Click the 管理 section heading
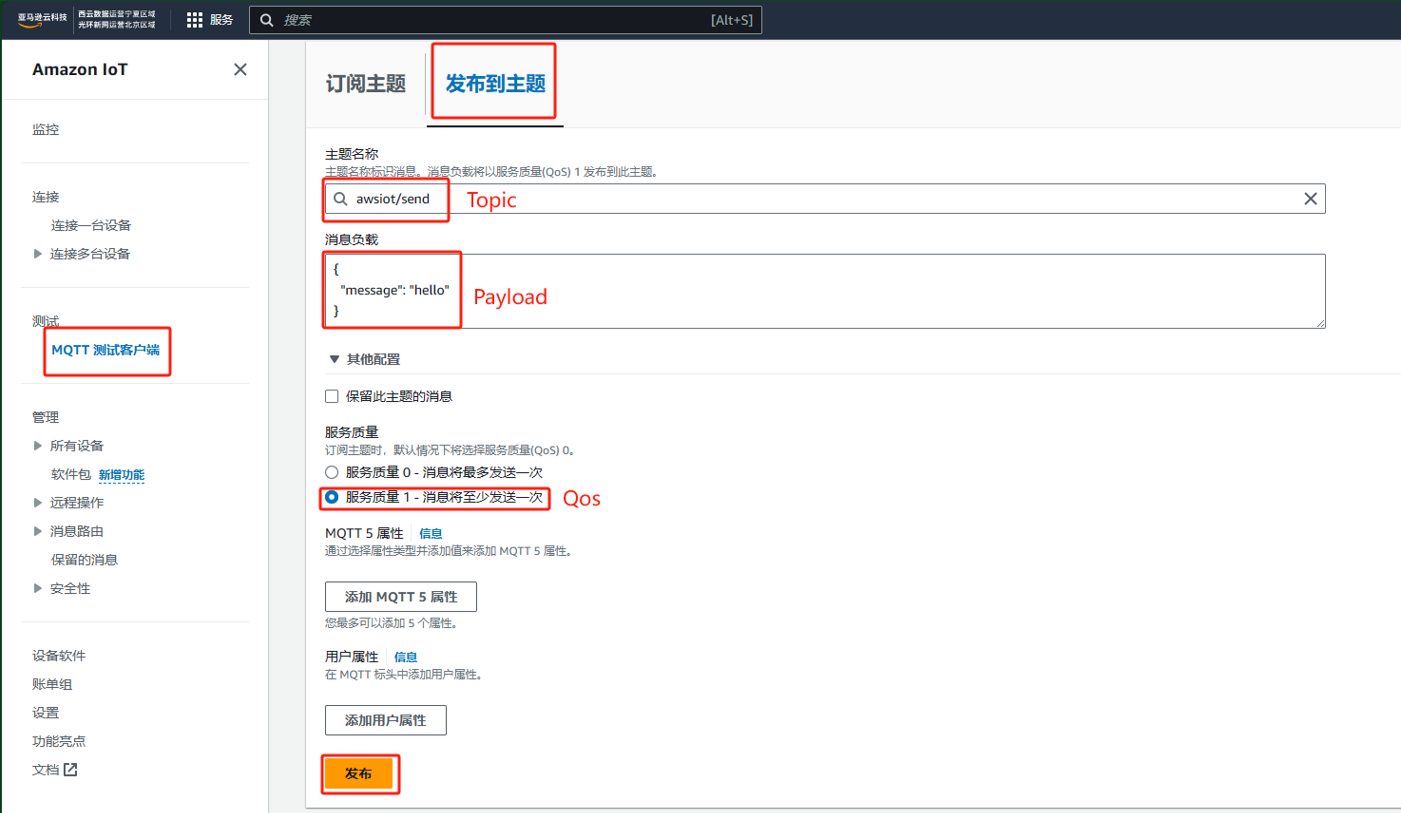The width and height of the screenshot is (1401, 813). [46, 417]
